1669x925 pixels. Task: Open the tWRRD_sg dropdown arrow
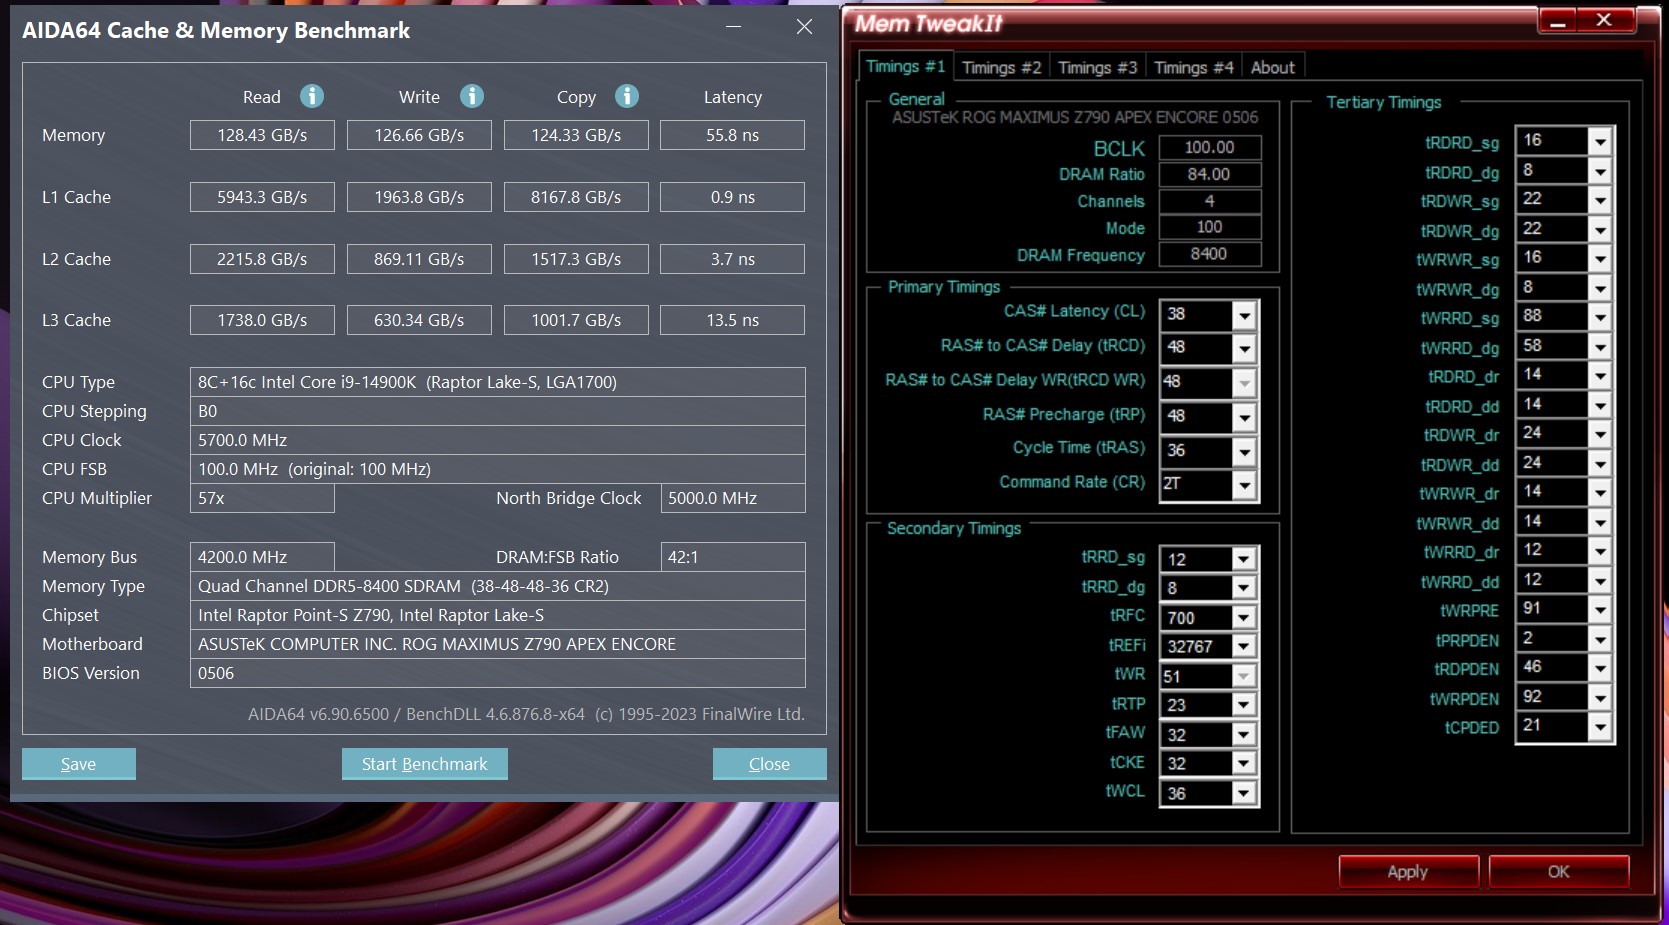pos(1600,318)
